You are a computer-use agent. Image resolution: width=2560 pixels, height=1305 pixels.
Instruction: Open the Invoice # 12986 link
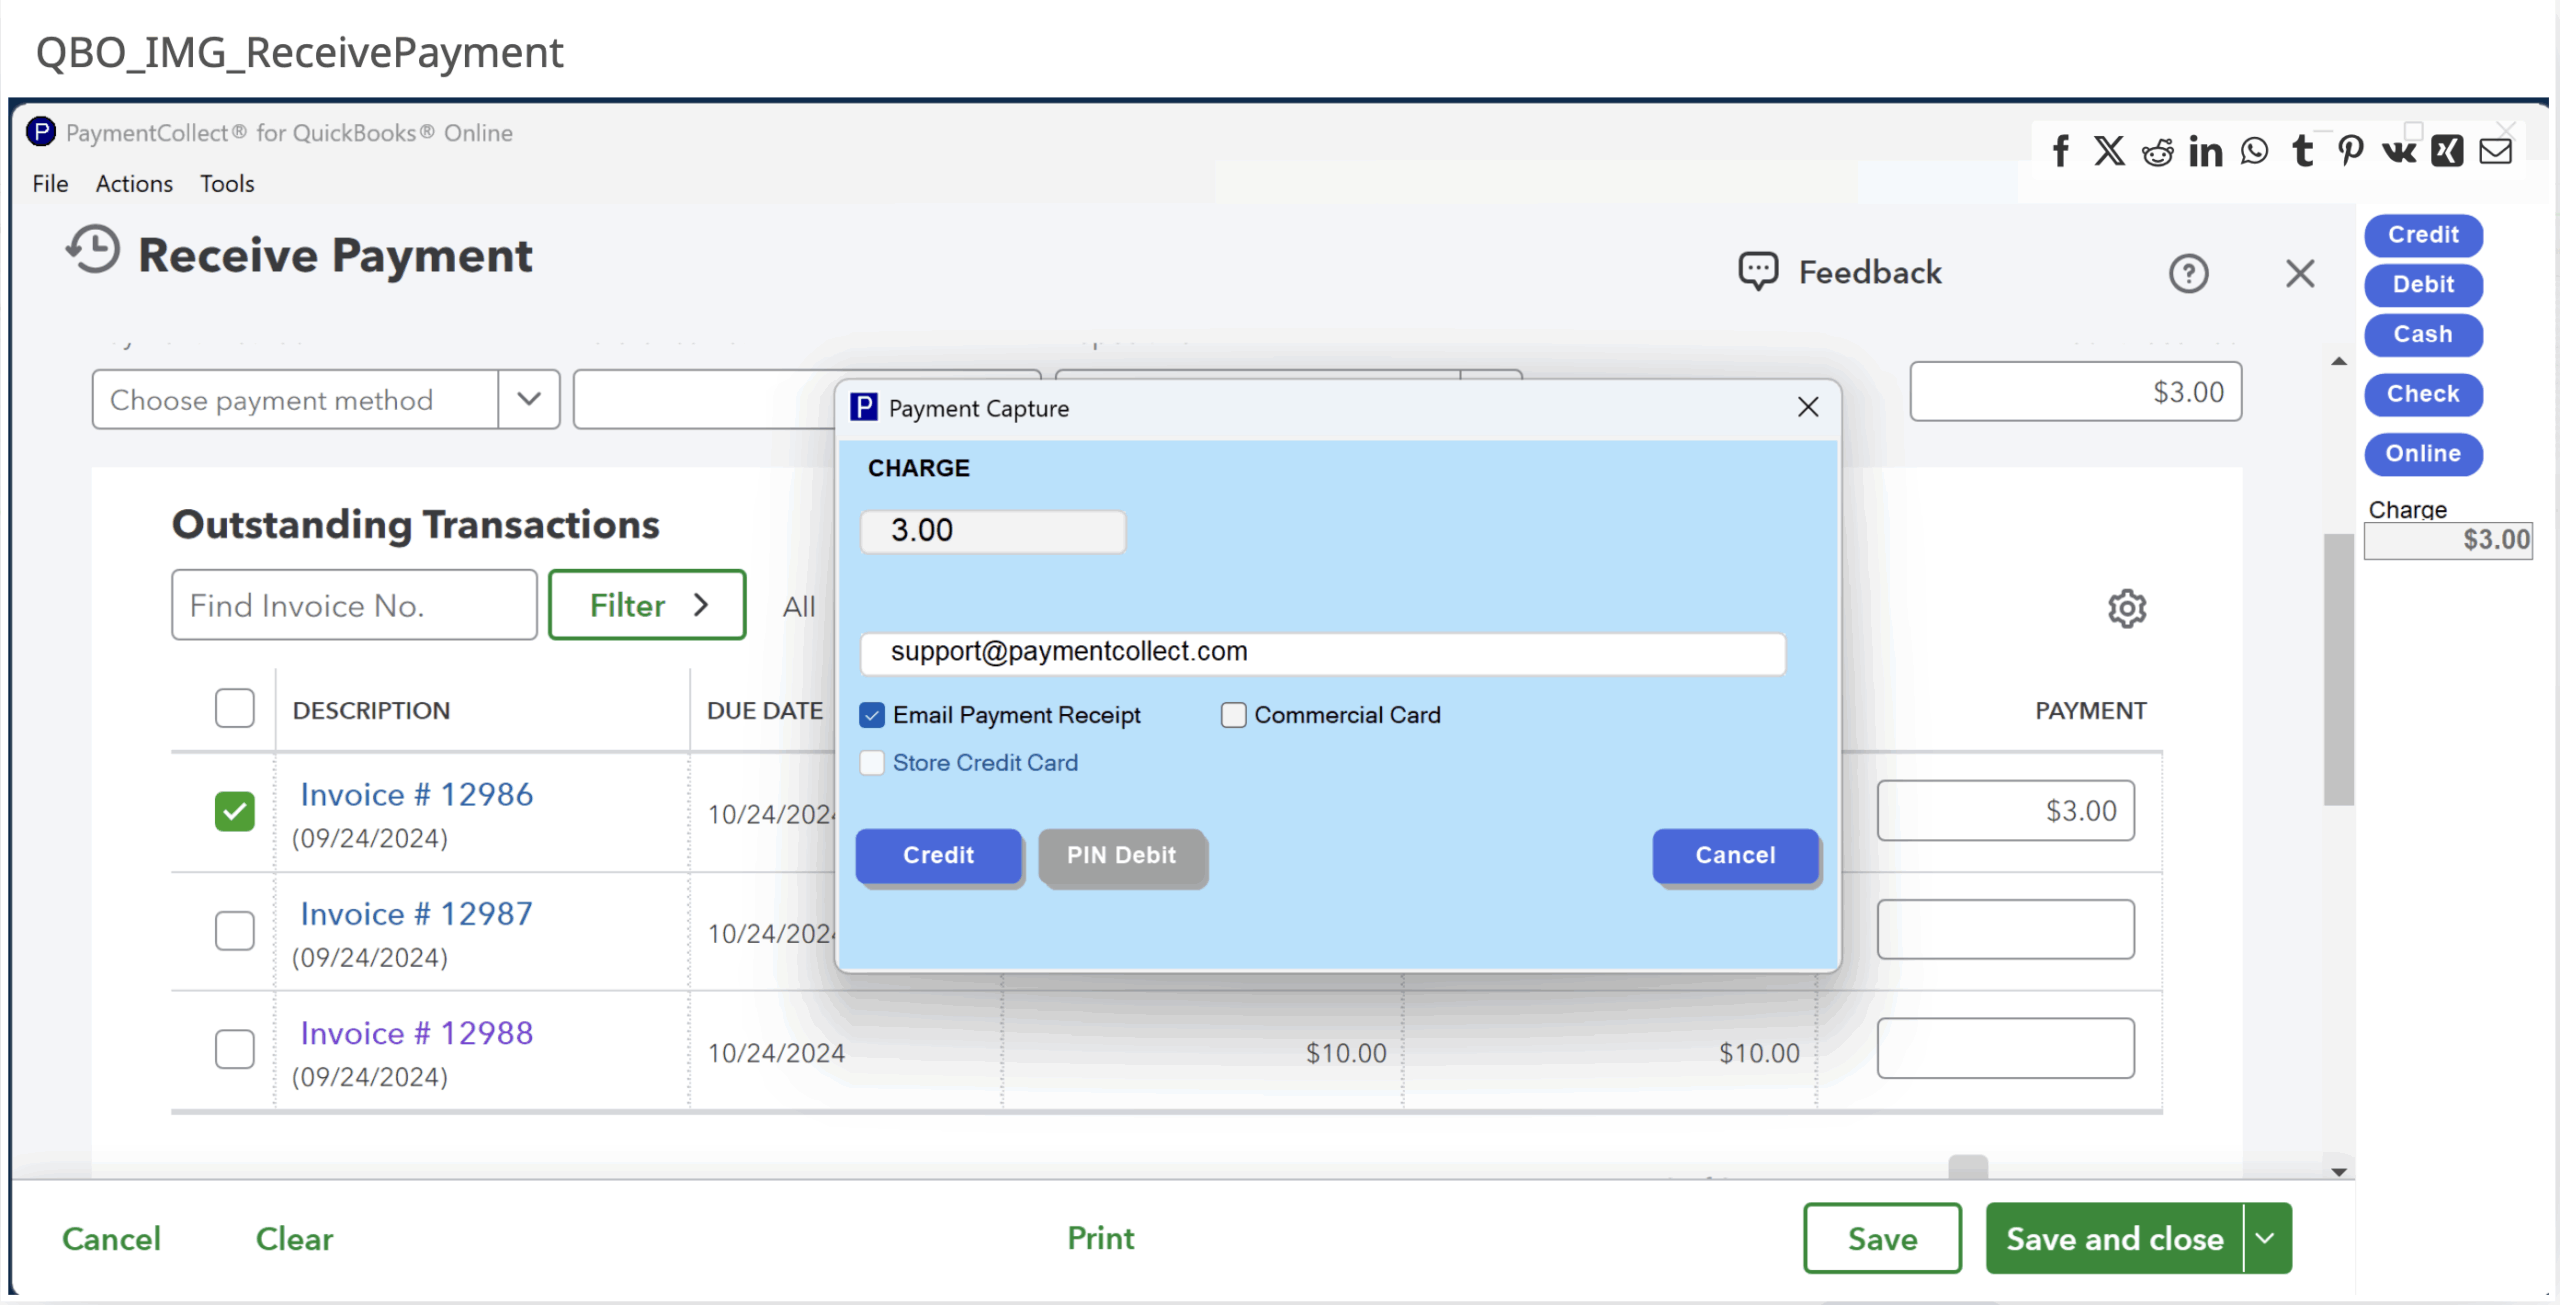416,794
